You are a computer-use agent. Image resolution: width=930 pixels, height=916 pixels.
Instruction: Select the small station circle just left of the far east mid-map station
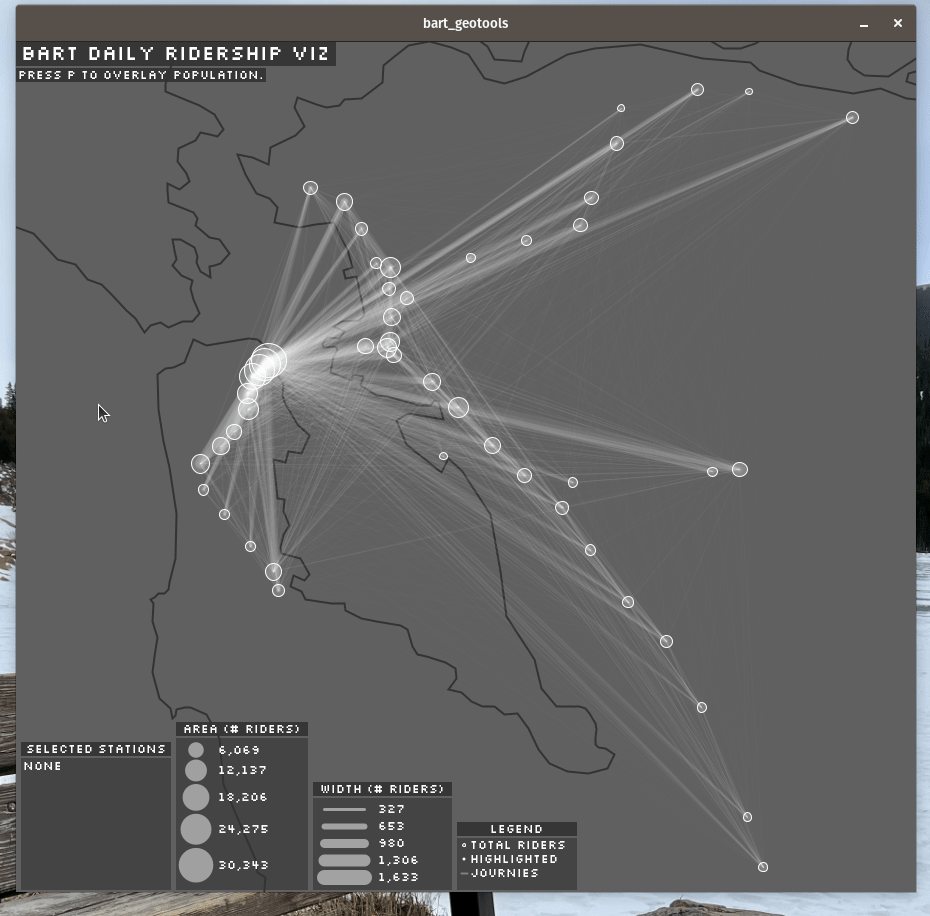coord(712,472)
